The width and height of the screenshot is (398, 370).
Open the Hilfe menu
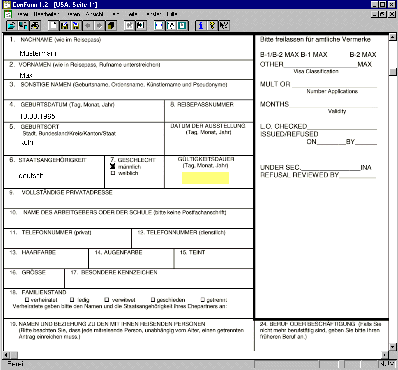pos(172,14)
